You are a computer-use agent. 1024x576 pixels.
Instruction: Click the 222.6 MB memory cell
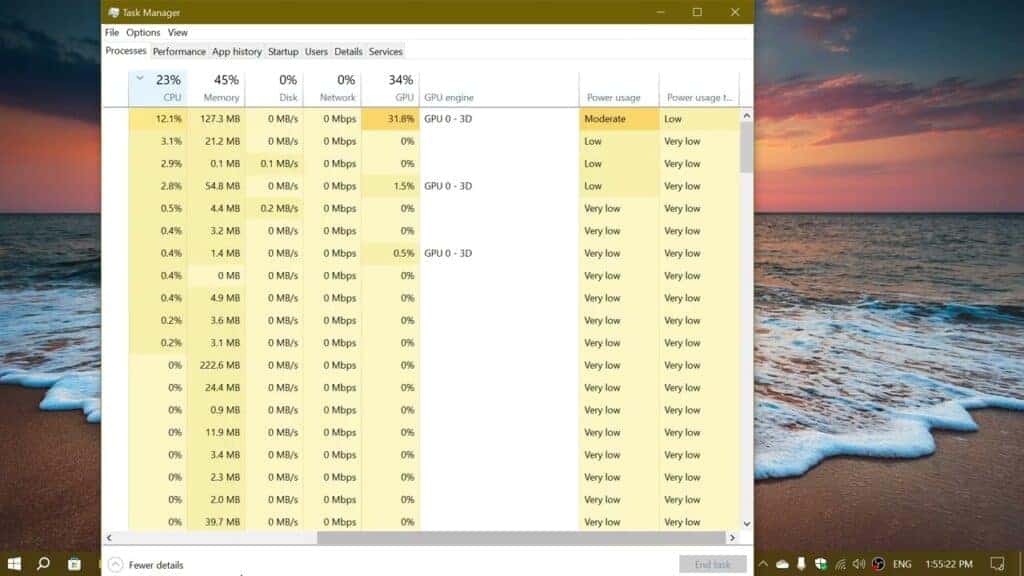216,365
